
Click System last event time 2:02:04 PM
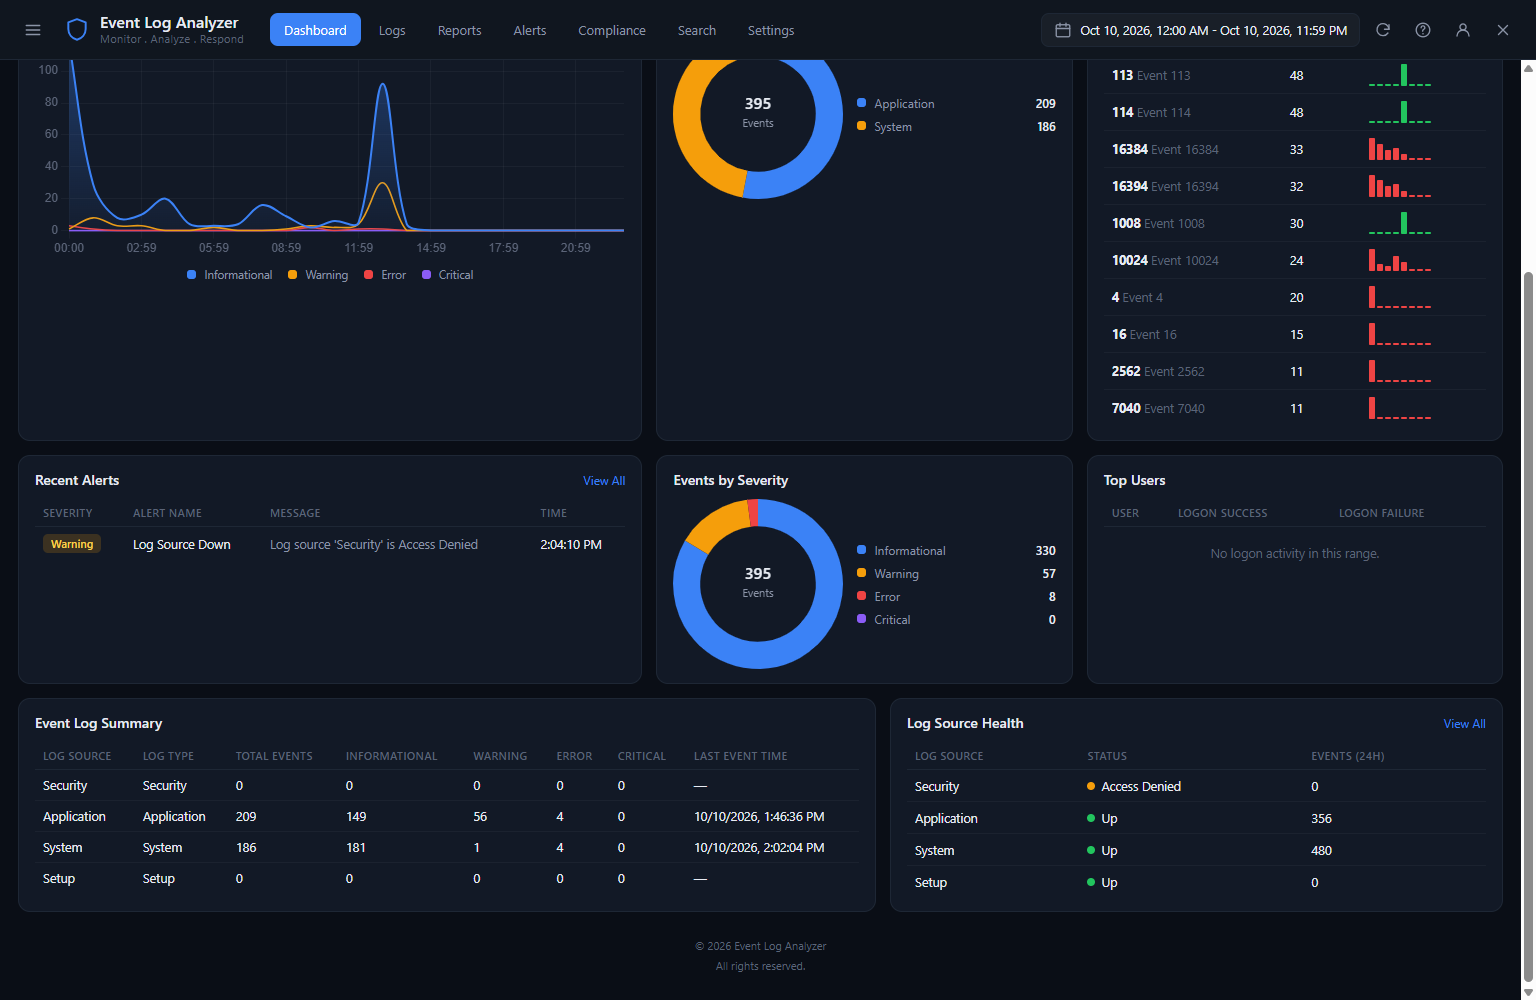759,848
